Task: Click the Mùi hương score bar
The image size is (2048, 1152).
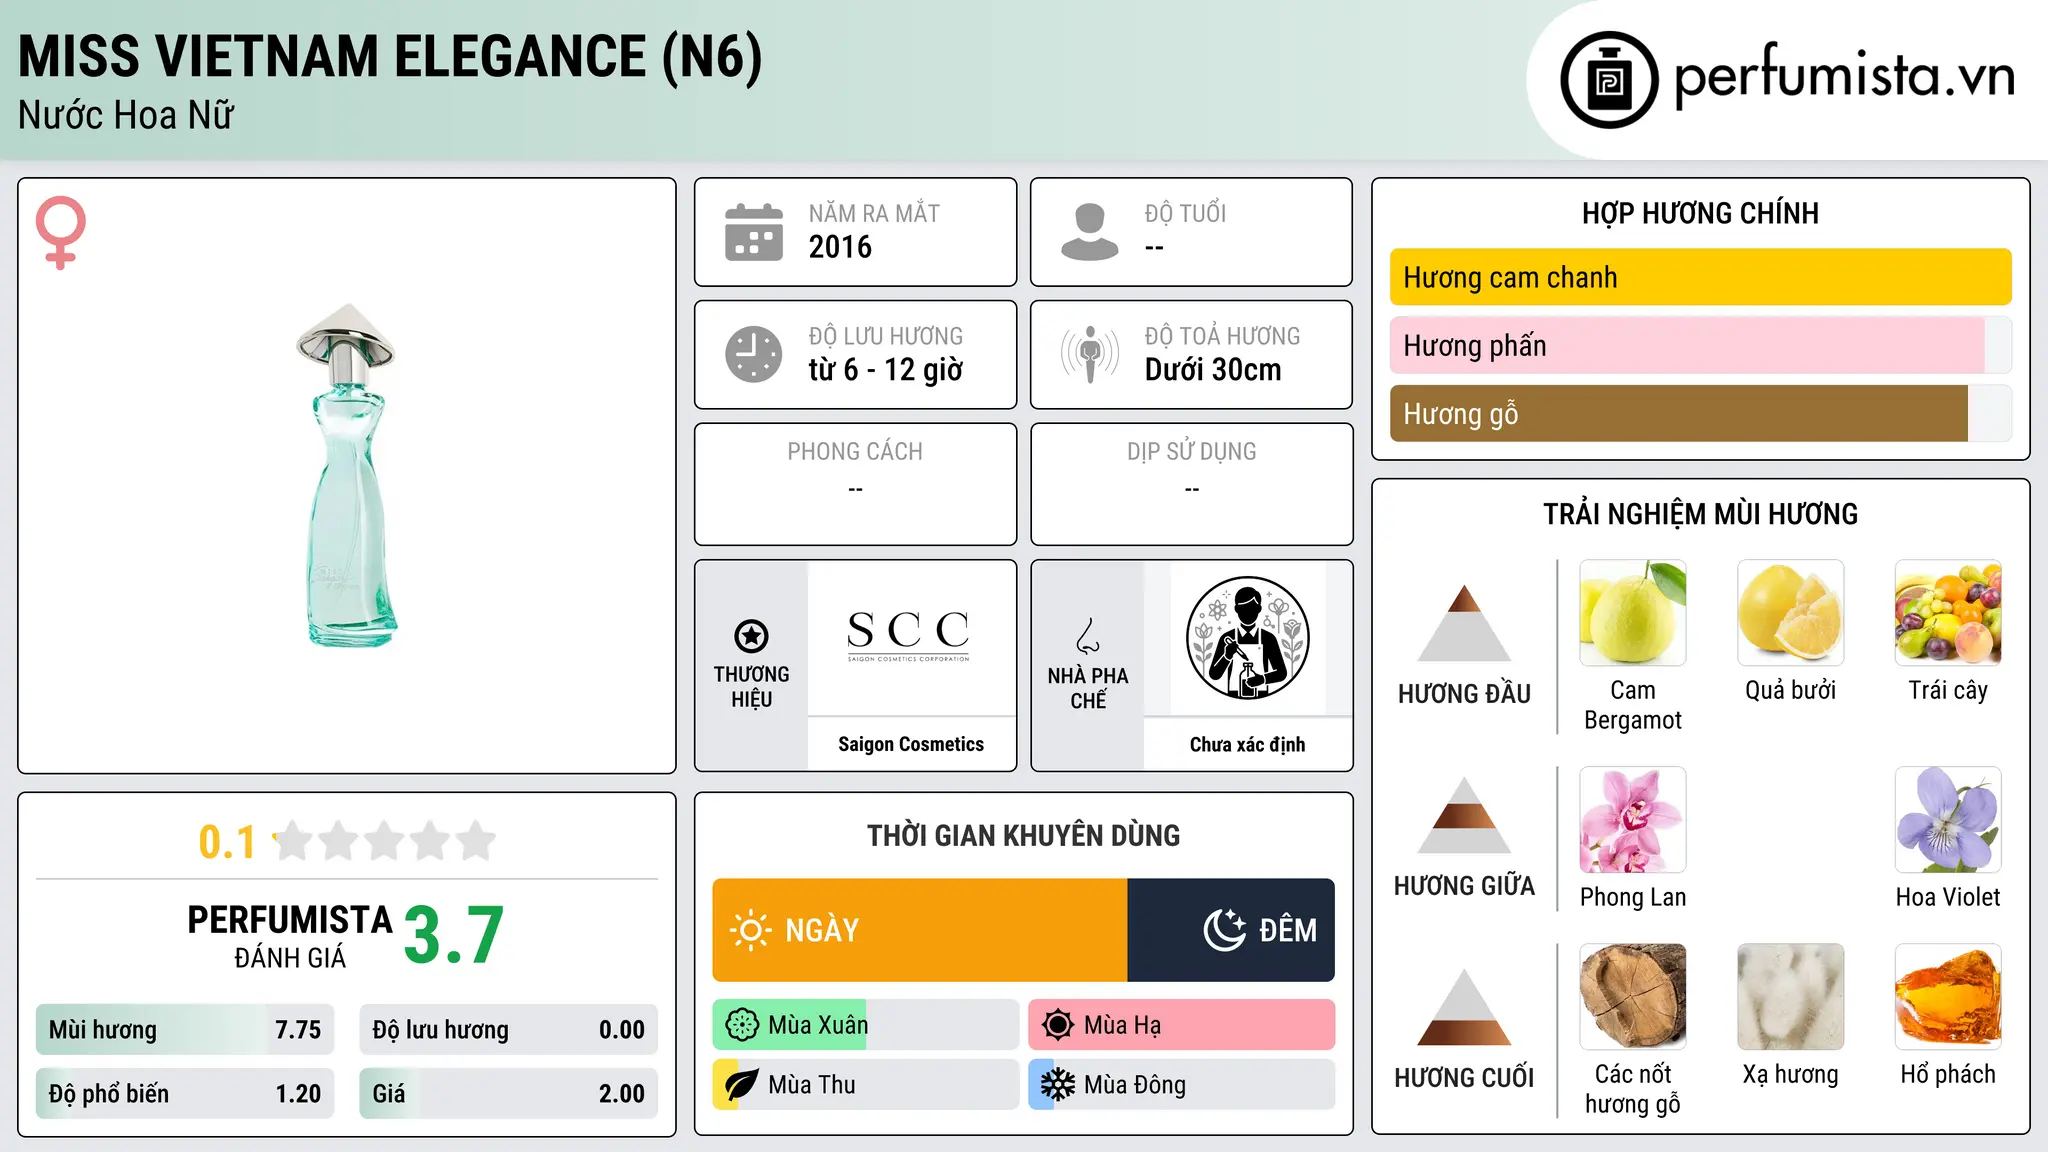Action: 185,1030
